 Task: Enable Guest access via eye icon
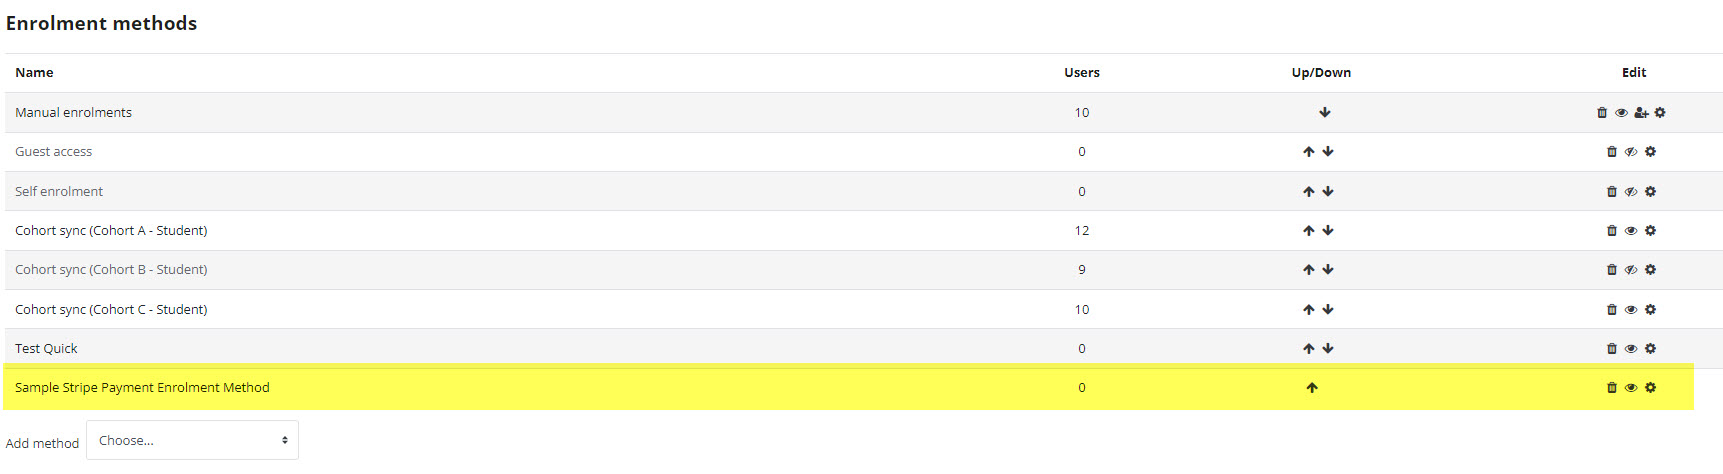pyautogui.click(x=1631, y=152)
